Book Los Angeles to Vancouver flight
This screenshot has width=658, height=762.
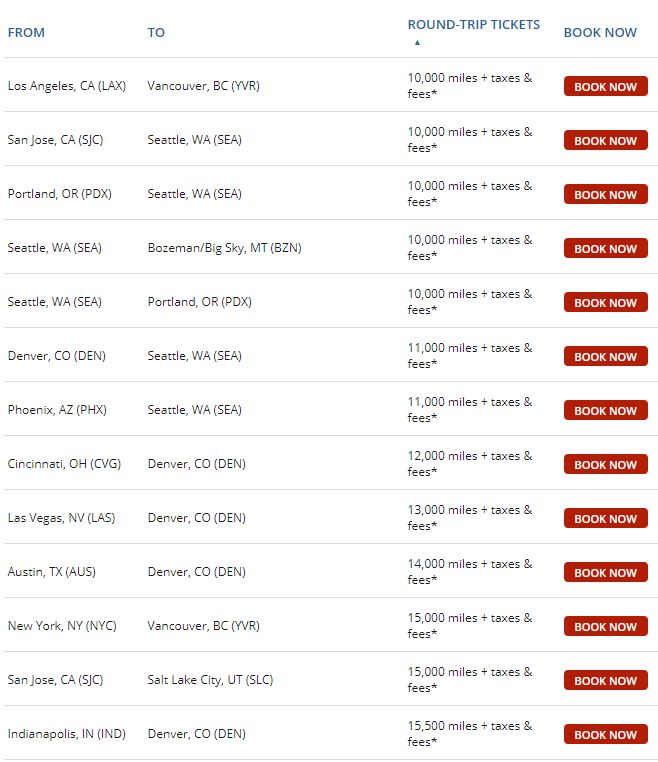click(x=605, y=87)
